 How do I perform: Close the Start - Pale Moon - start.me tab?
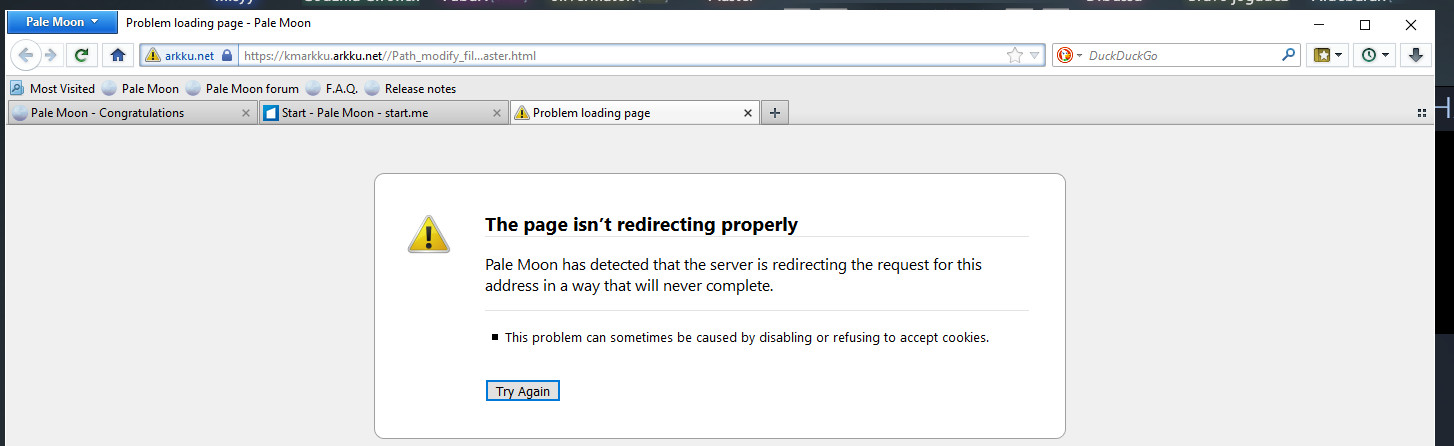[x=497, y=113]
